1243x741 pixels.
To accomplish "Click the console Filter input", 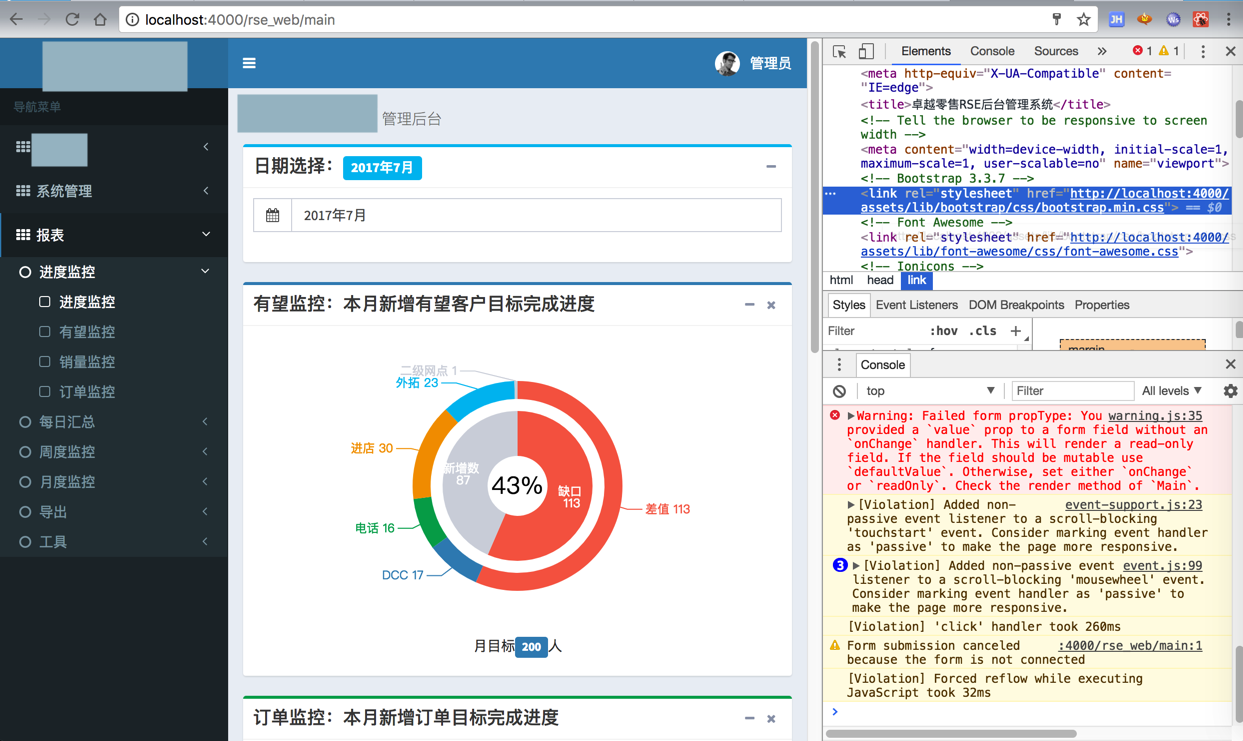I will [x=1072, y=391].
